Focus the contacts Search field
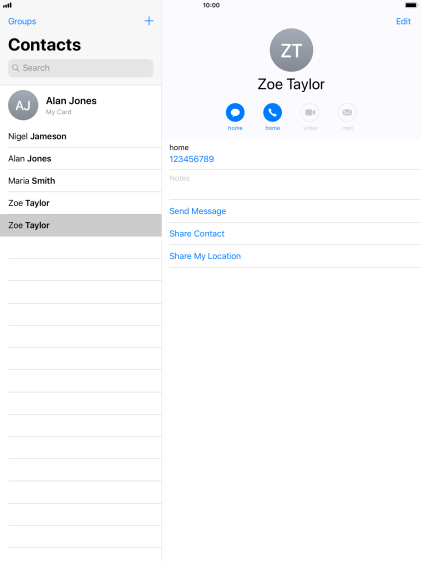Image resolution: width=421 pixels, height=562 pixels. tap(81, 68)
